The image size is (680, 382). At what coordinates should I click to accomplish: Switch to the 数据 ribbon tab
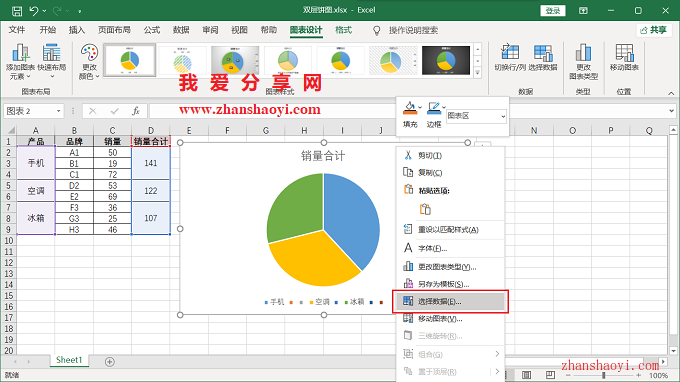181,30
